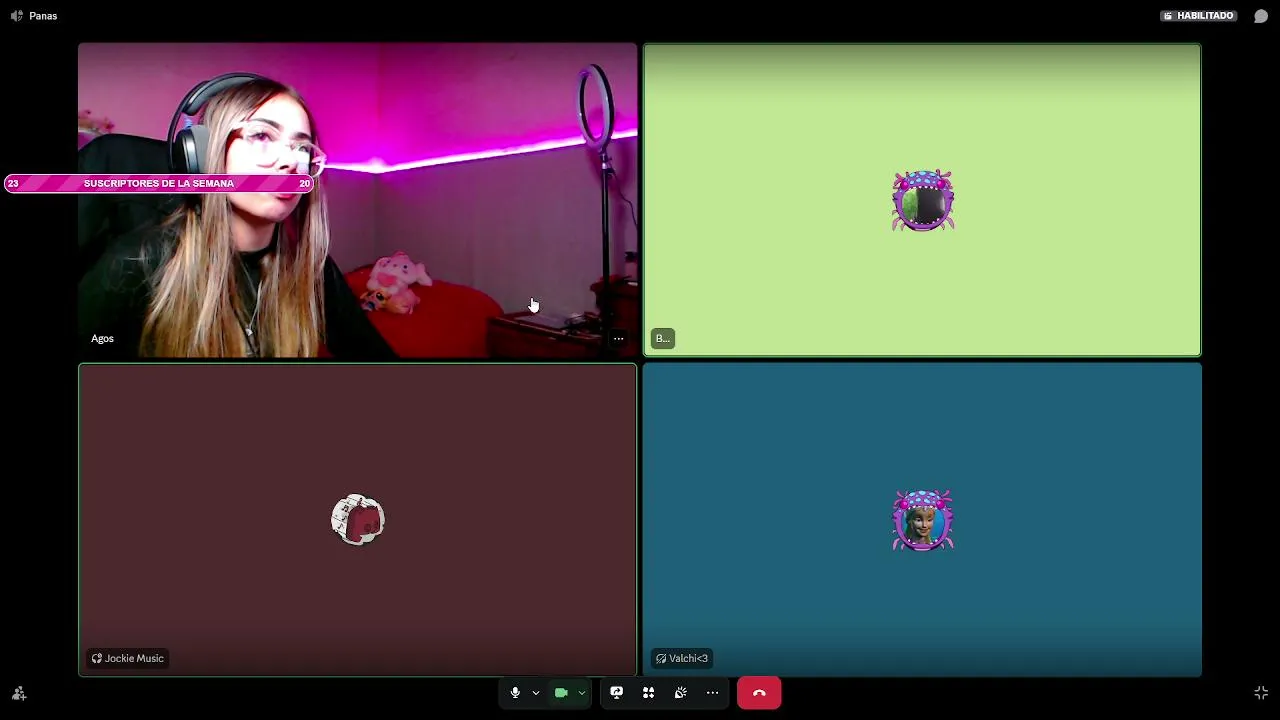This screenshot has width=1280, height=720.
Task: Select the Valchi<3 avatar
Action: [x=923, y=520]
